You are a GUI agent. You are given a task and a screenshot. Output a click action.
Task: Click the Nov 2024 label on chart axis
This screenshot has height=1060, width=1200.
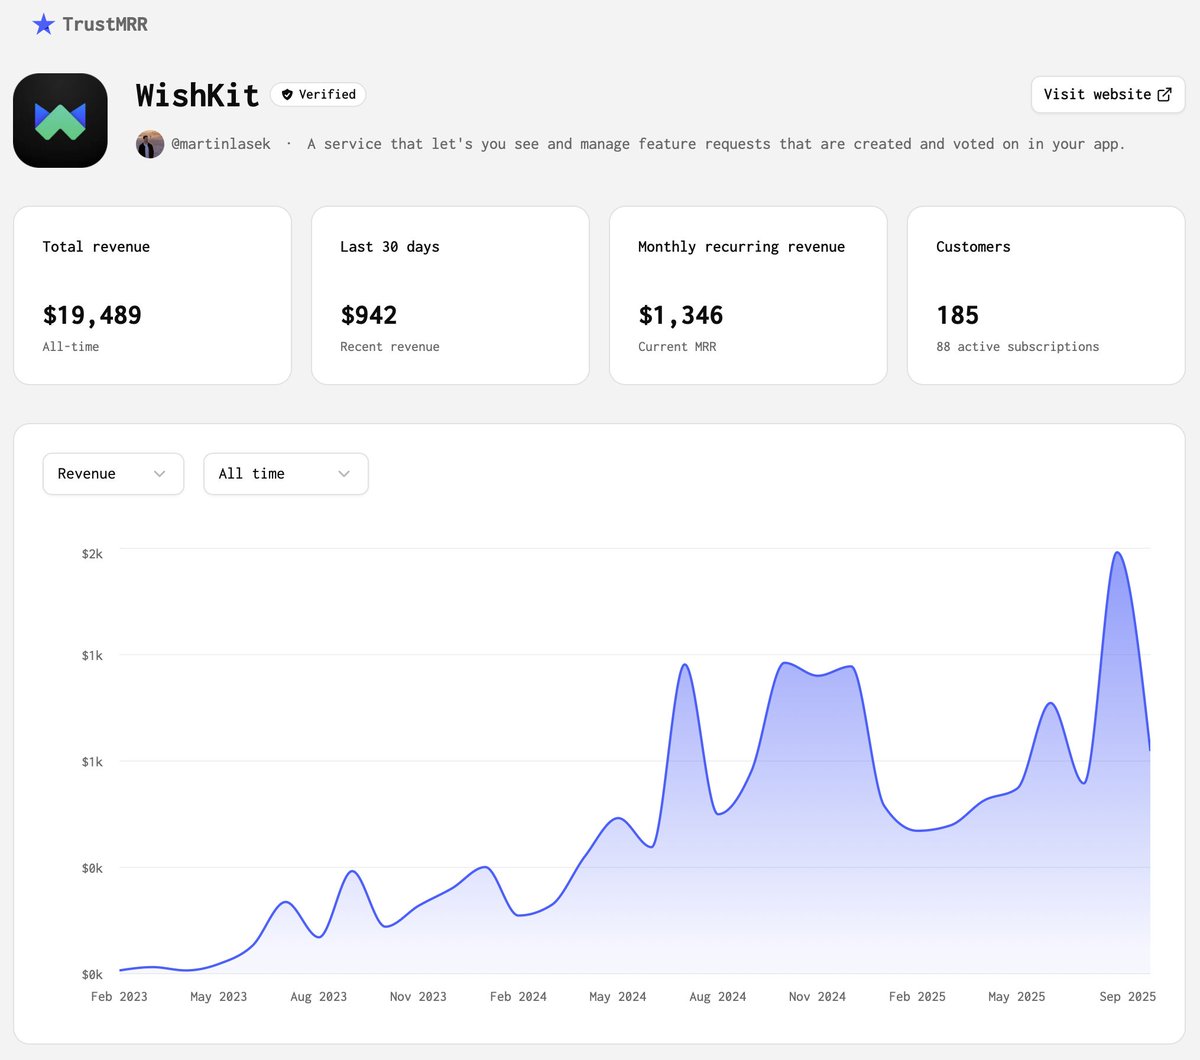(817, 997)
